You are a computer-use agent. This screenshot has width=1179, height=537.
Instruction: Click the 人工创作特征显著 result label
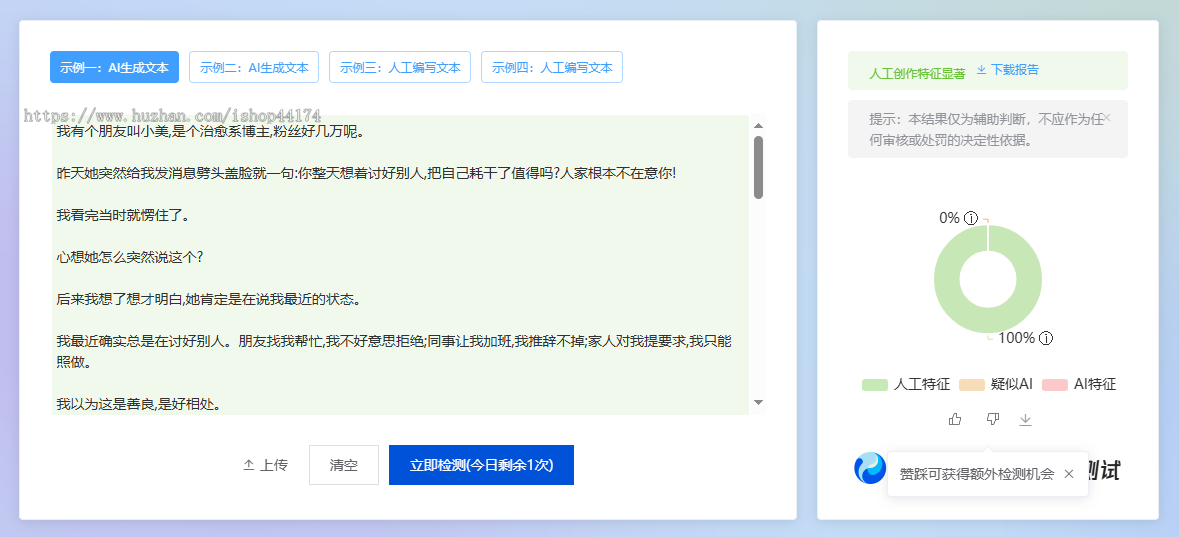tap(917, 72)
